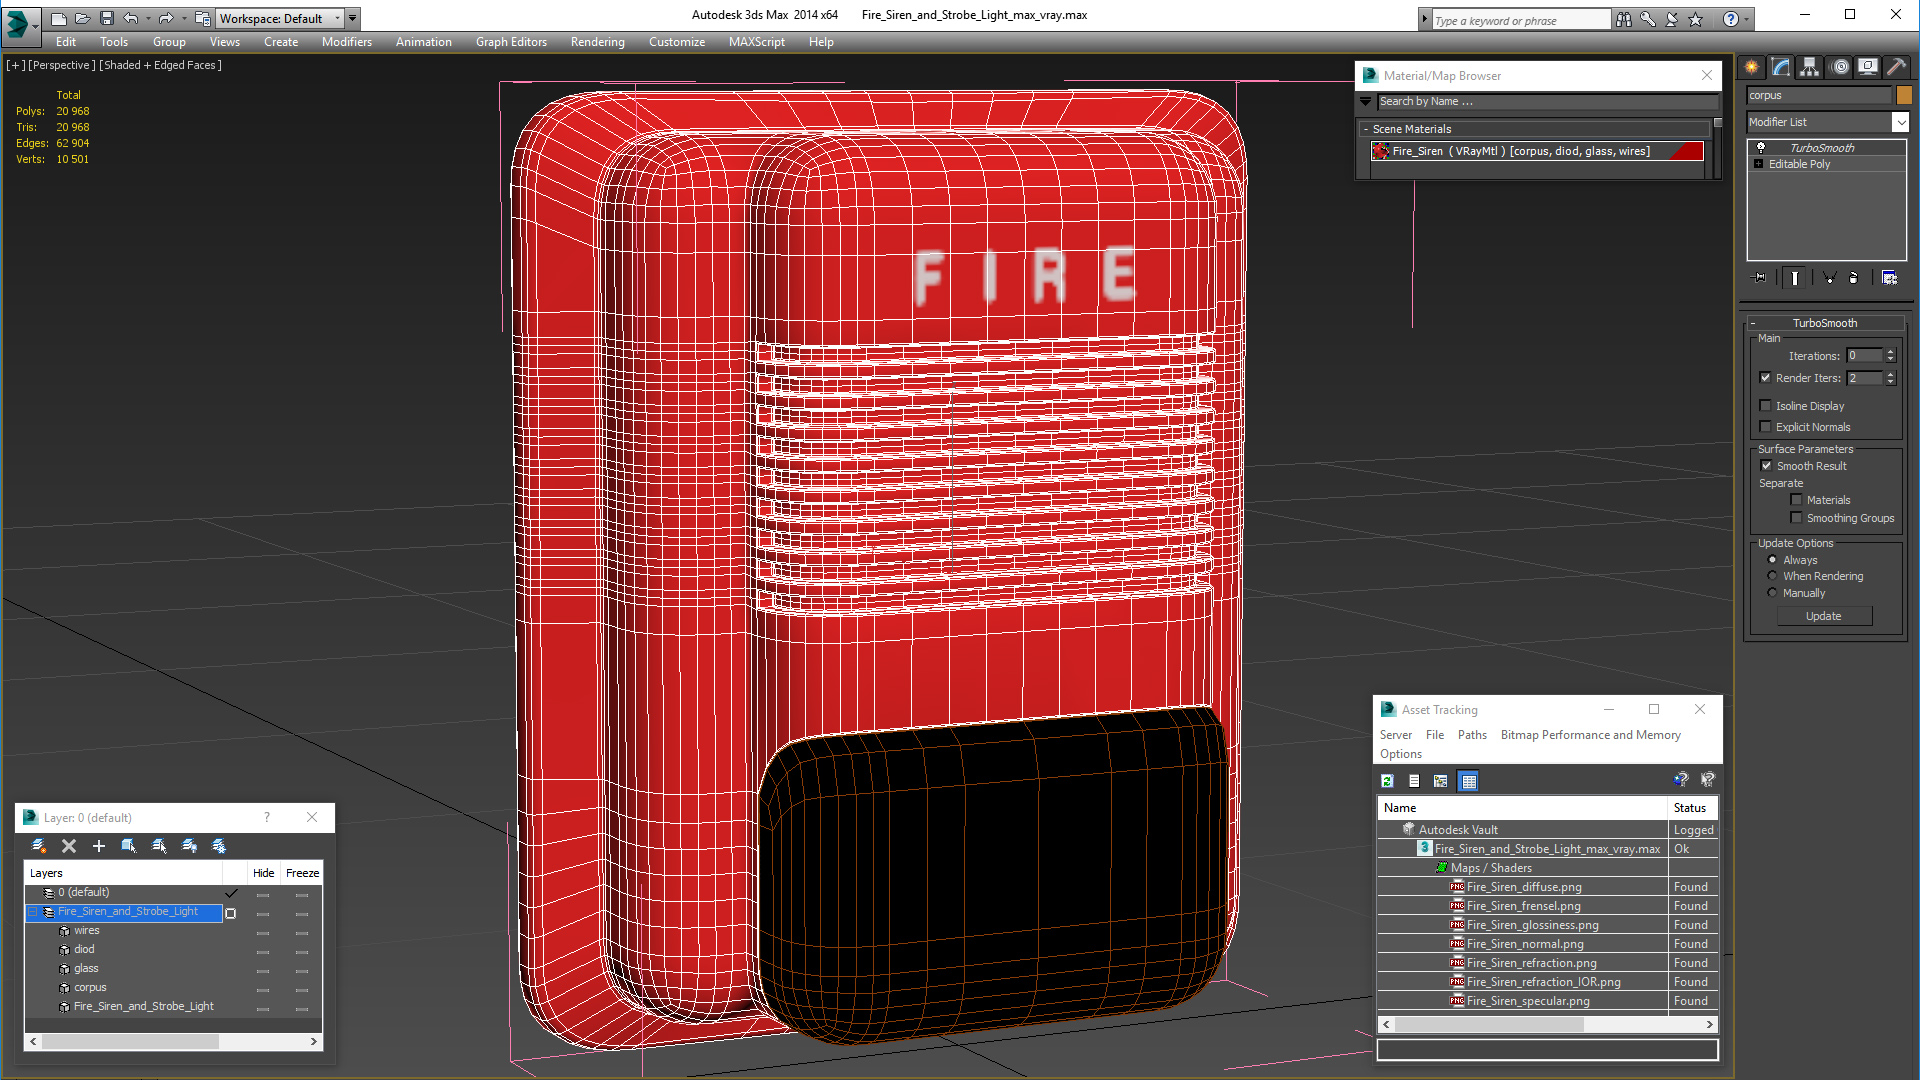Select the When Rendering radio option
Screen dimensions: 1920x1080
[1773, 576]
